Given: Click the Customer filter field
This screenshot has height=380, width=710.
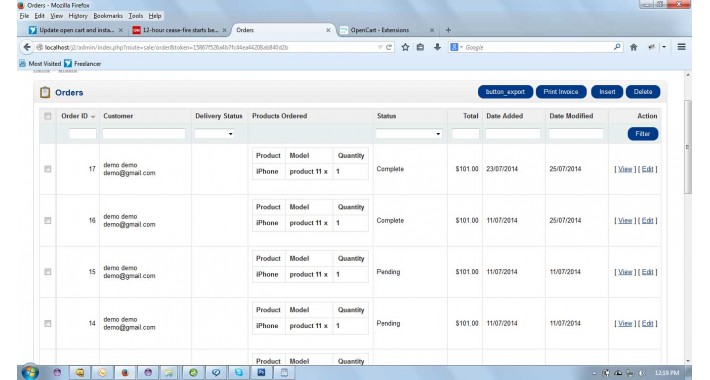Looking at the screenshot, I should (144, 134).
